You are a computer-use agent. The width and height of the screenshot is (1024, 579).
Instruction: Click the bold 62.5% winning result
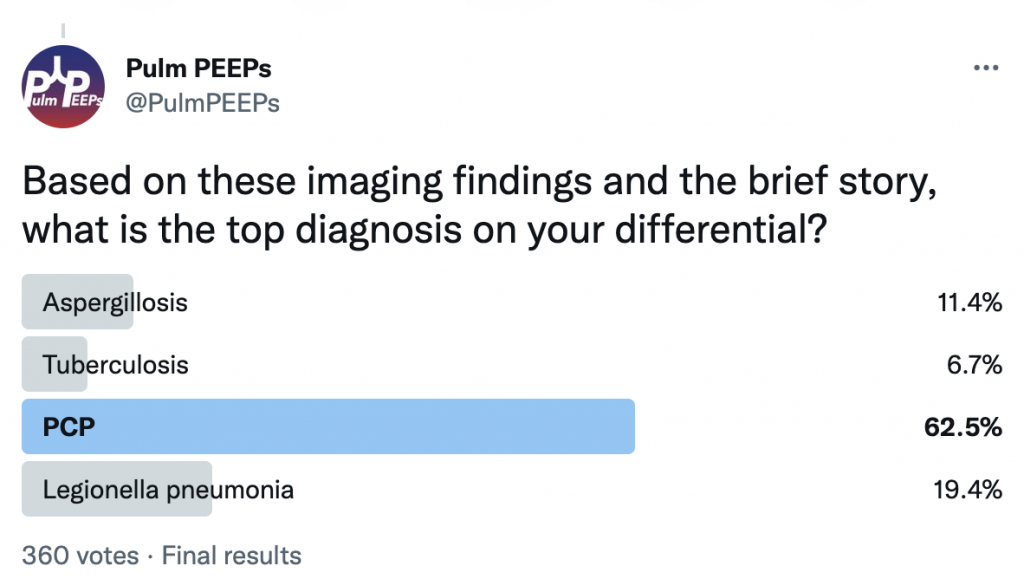tap(963, 428)
